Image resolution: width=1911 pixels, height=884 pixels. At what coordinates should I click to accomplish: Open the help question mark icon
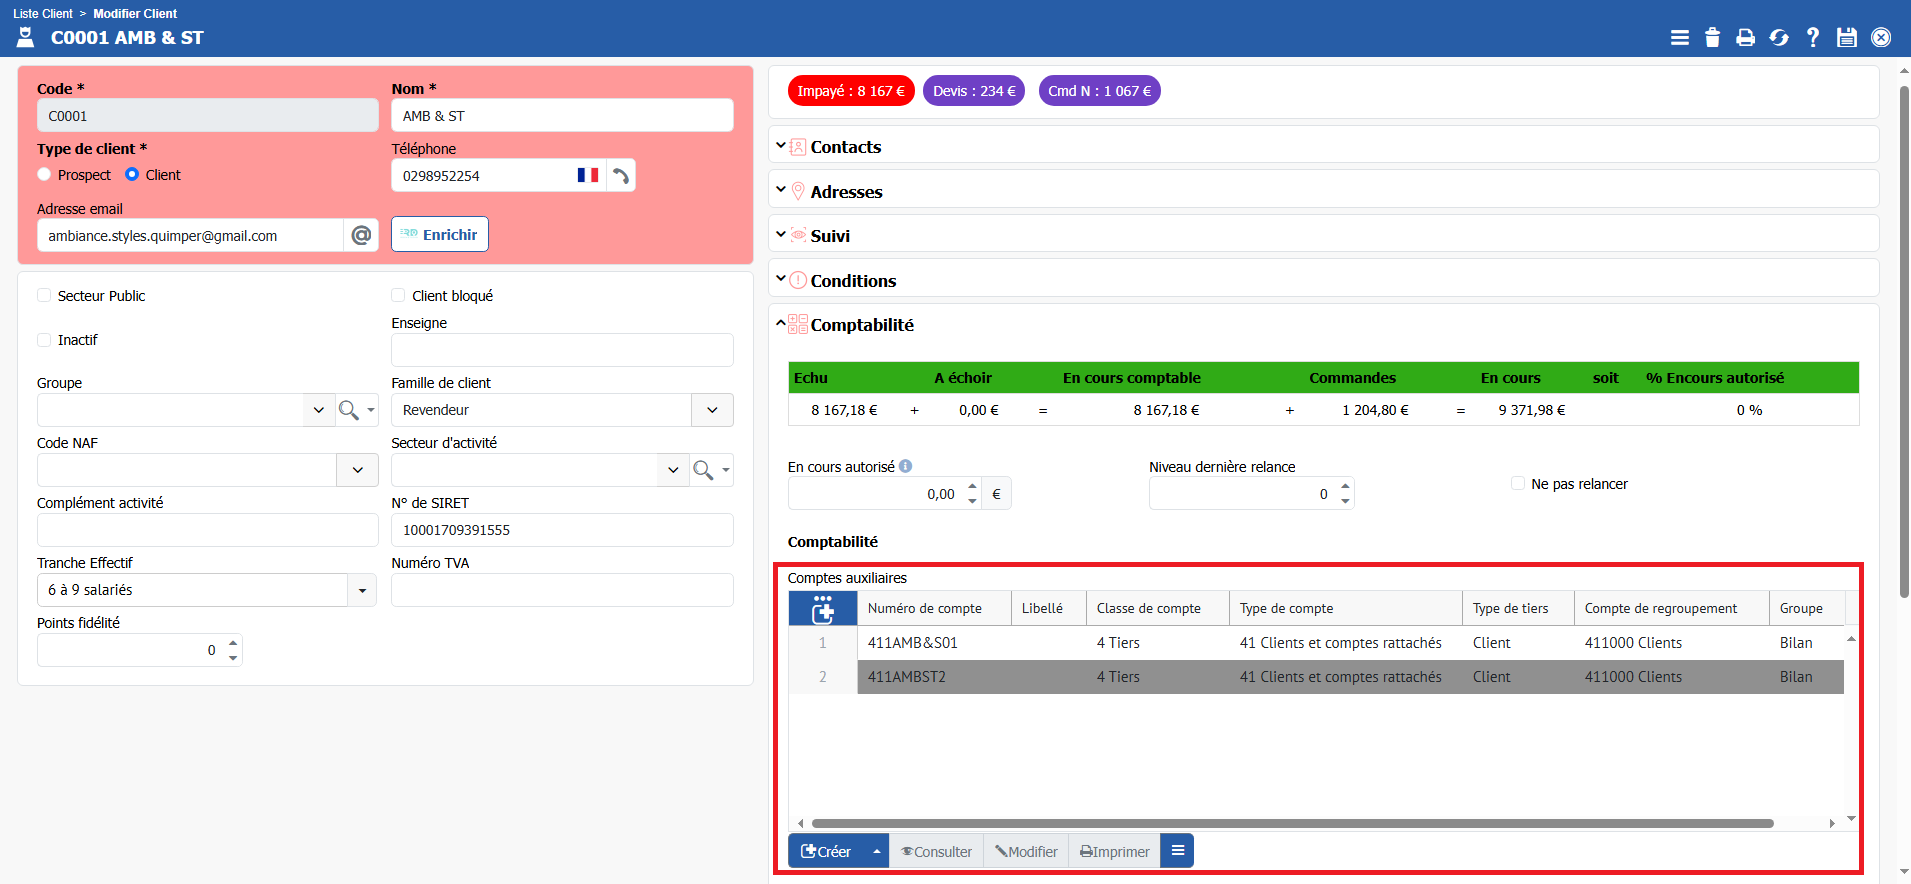pyautogui.click(x=1812, y=37)
